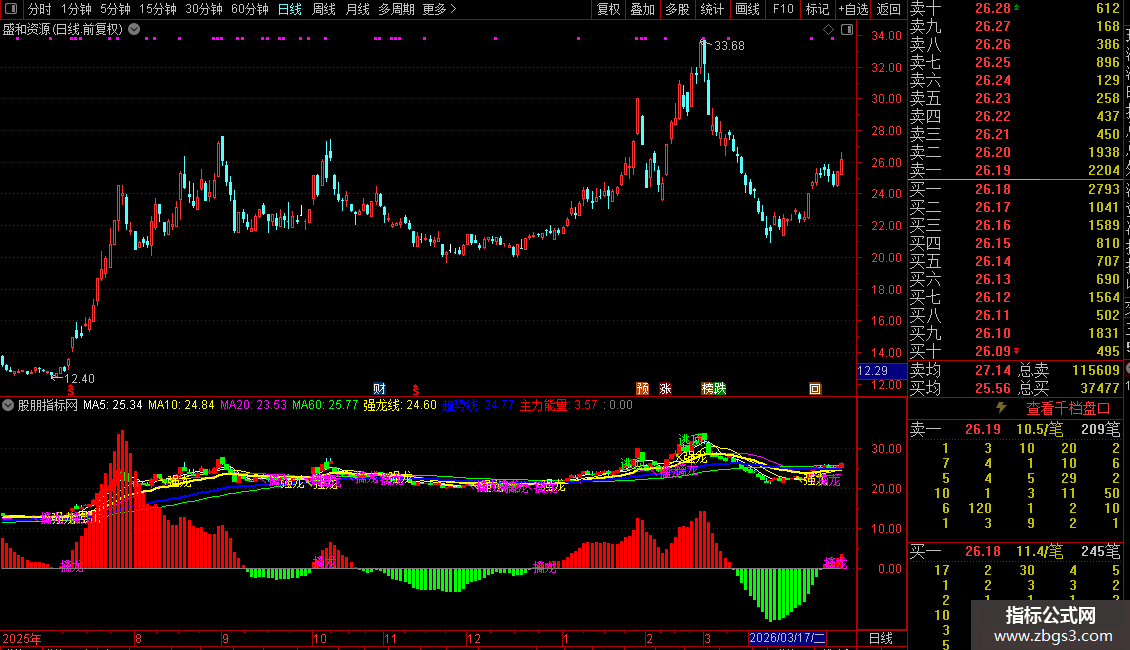Click the orange 预 forecast marker
1130x650 pixels.
tap(643, 388)
